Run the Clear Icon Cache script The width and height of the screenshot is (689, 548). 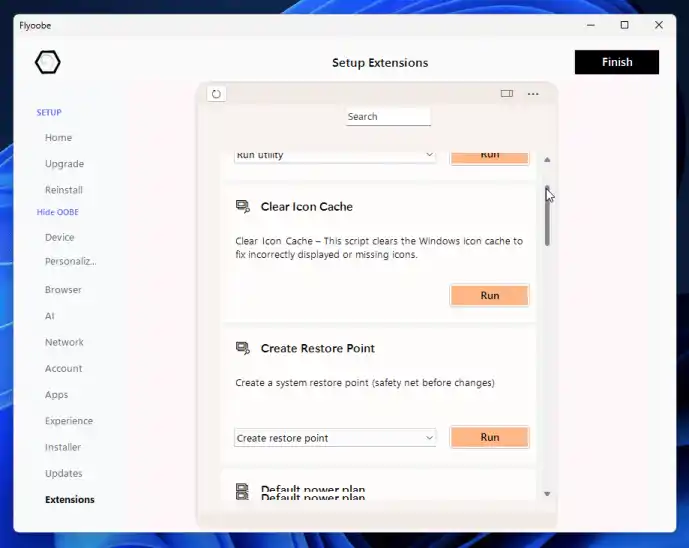pos(489,296)
